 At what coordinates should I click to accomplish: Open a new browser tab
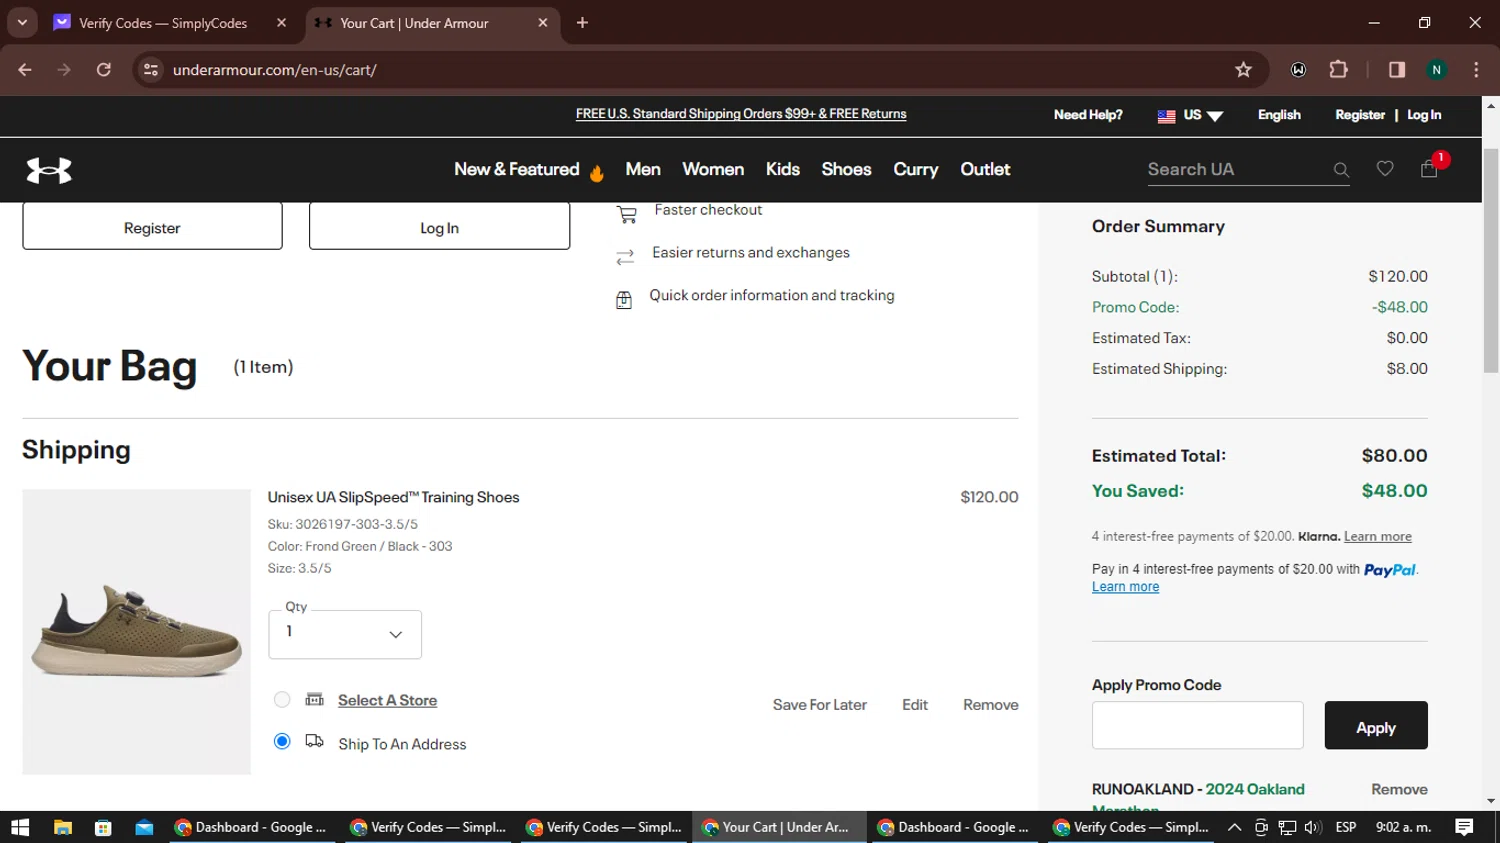point(582,22)
